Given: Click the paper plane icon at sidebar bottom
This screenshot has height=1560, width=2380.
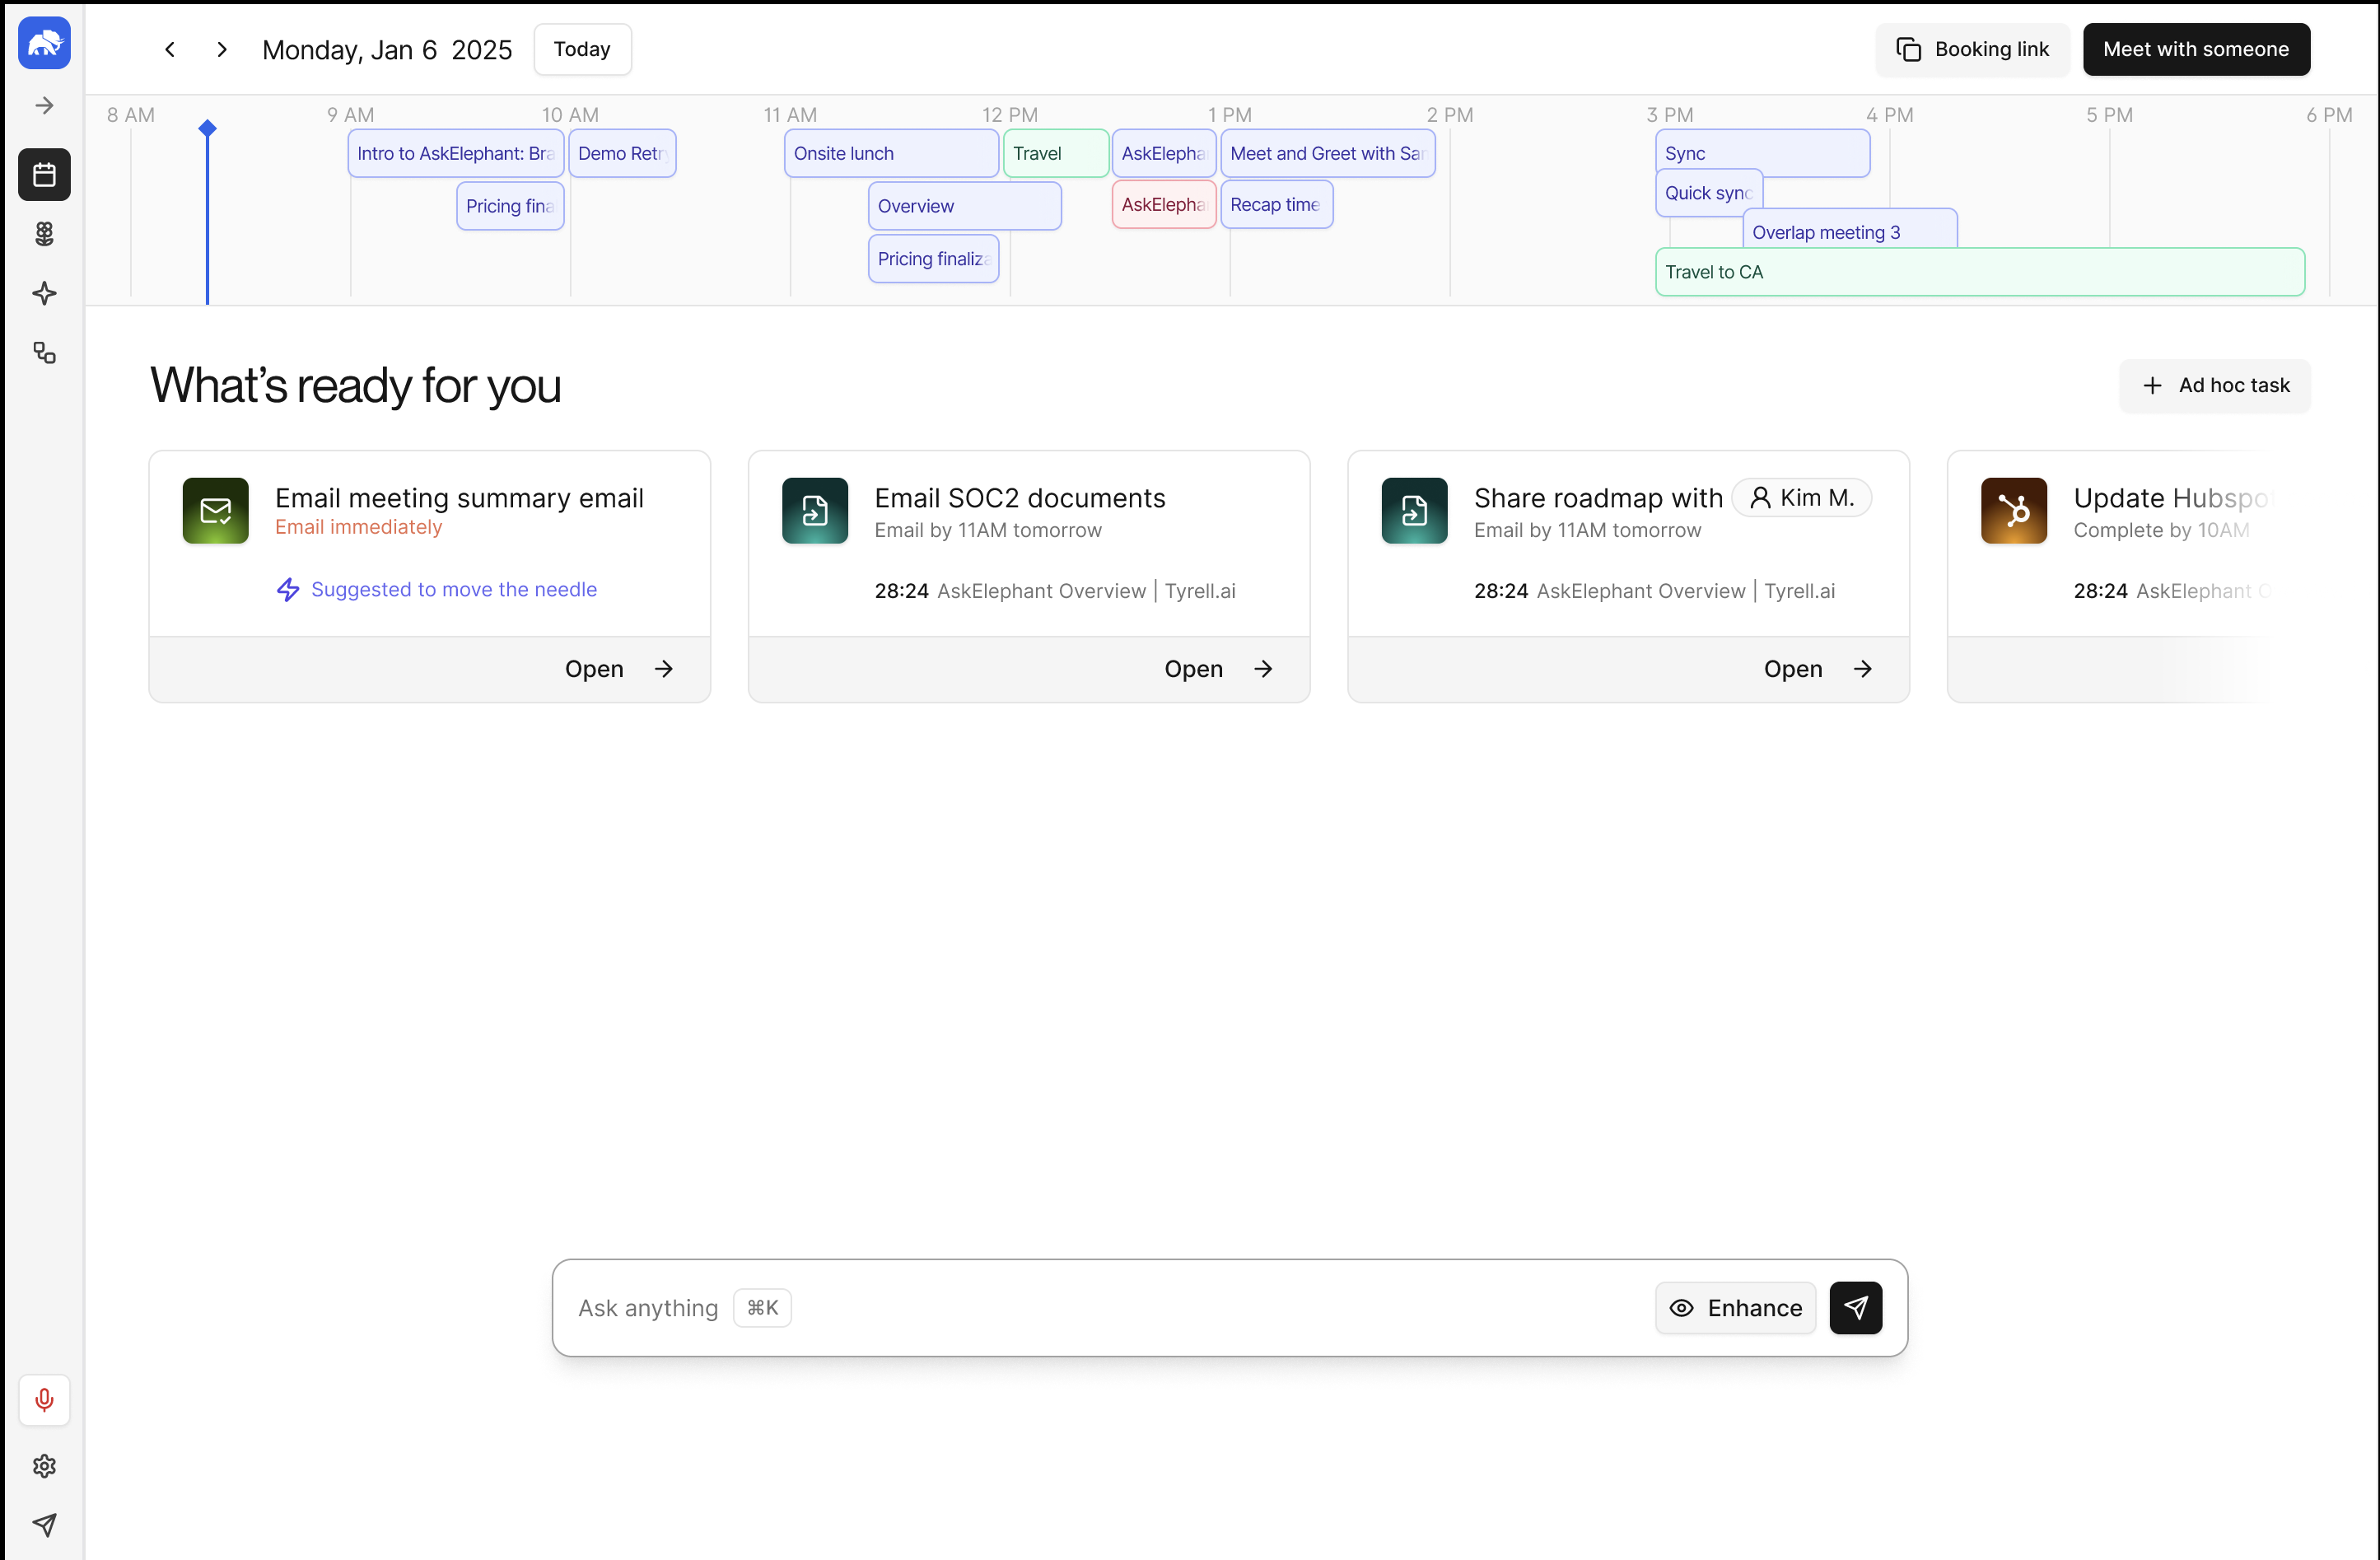Looking at the screenshot, I should (44, 1524).
